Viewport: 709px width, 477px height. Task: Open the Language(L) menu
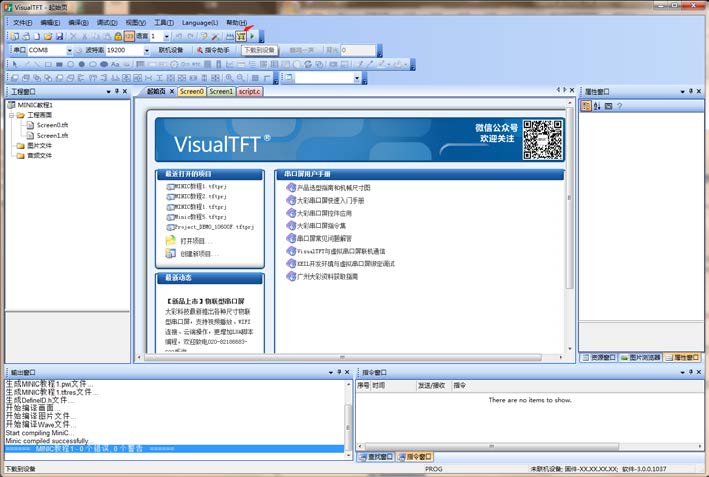click(200, 22)
